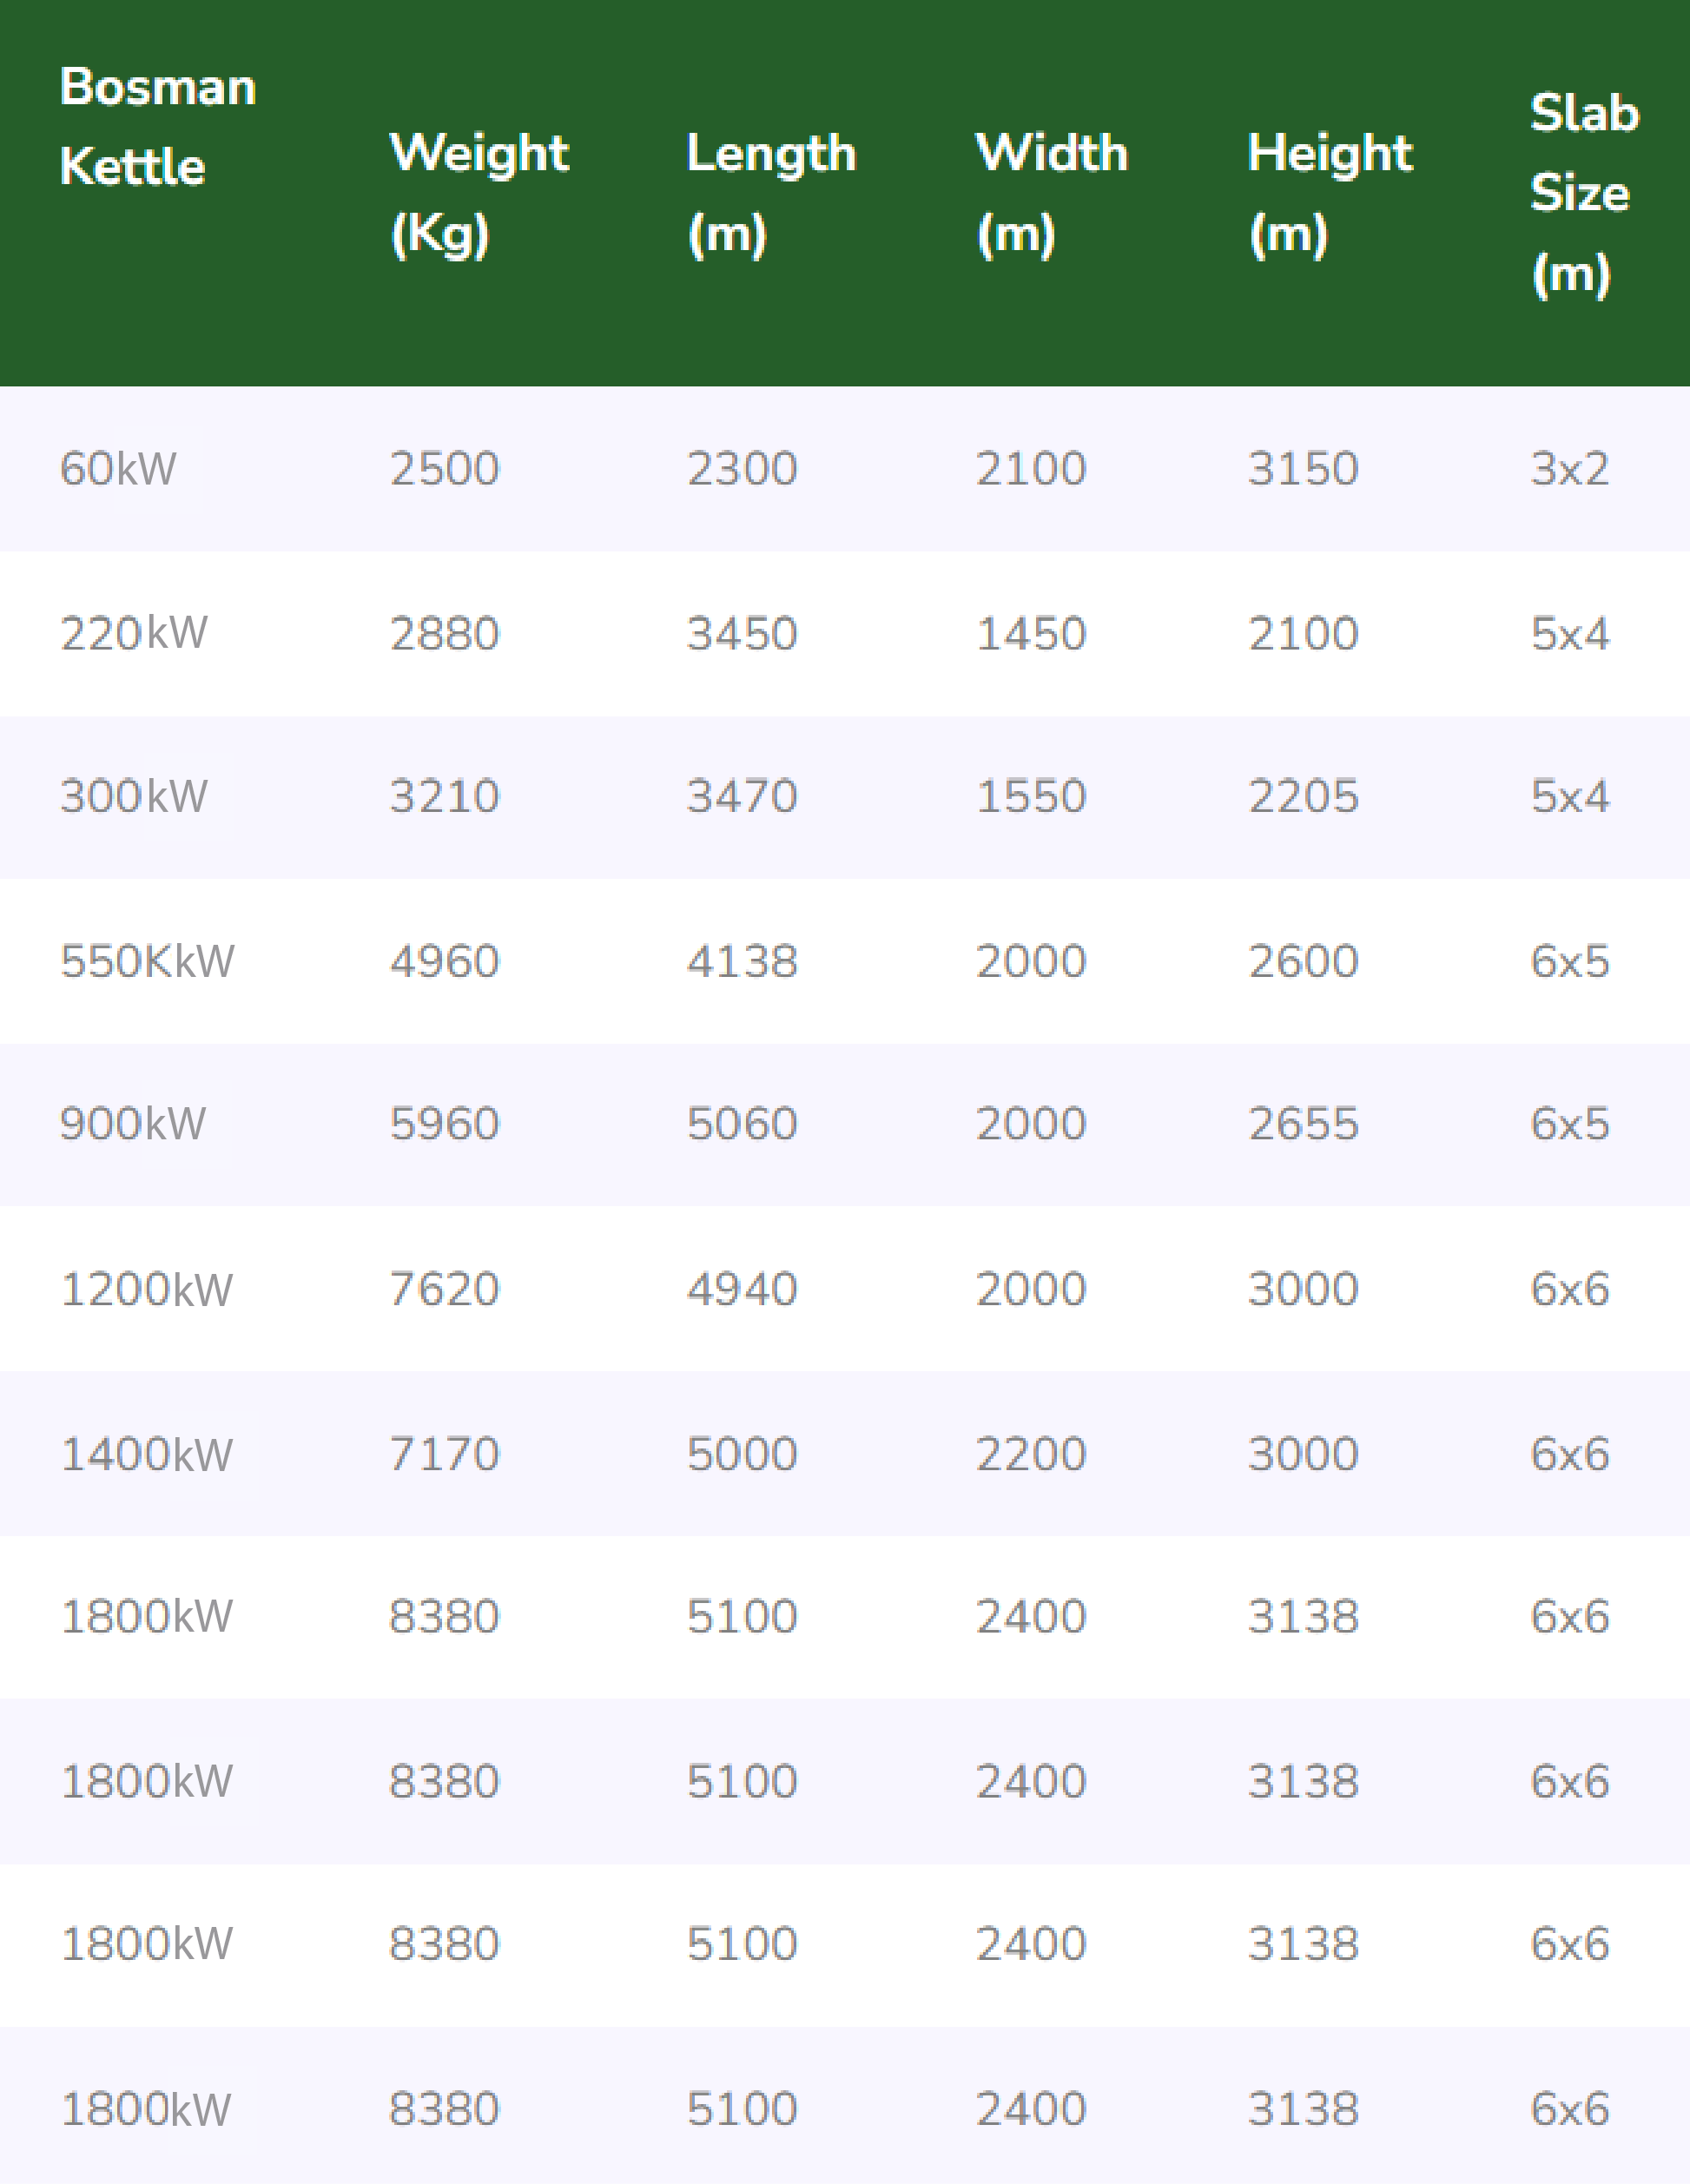This screenshot has width=1690, height=2184.
Task: Click the 550KkW kettle row label
Action: tap(147, 961)
